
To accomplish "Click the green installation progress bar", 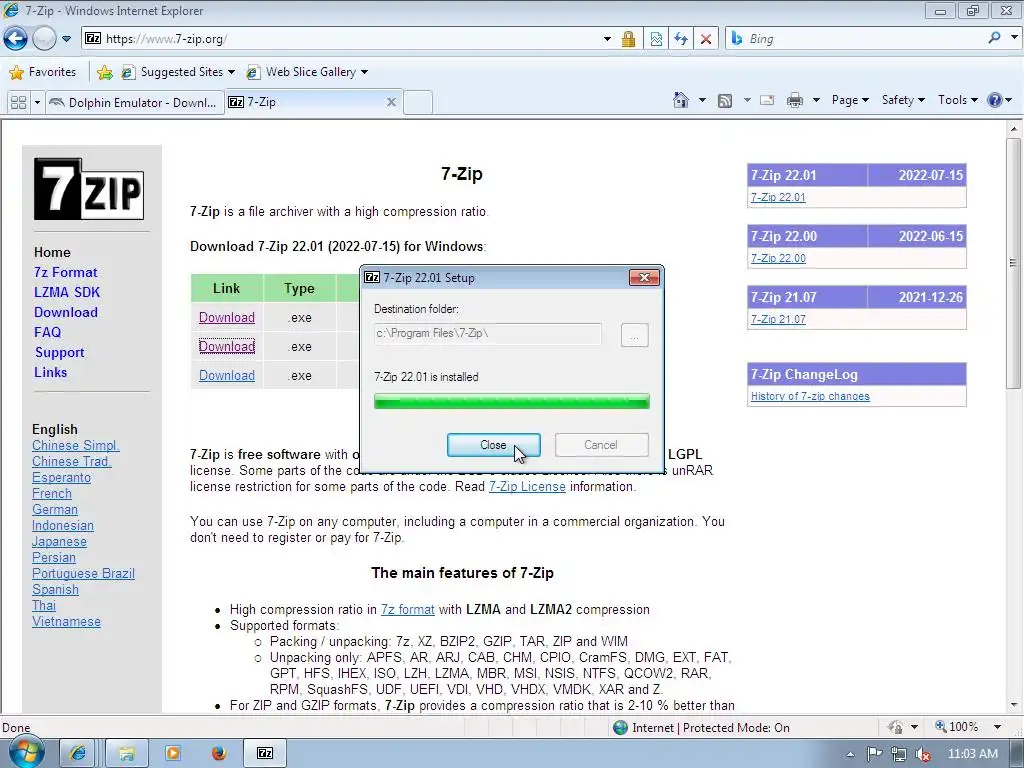I will pyautogui.click(x=511, y=401).
